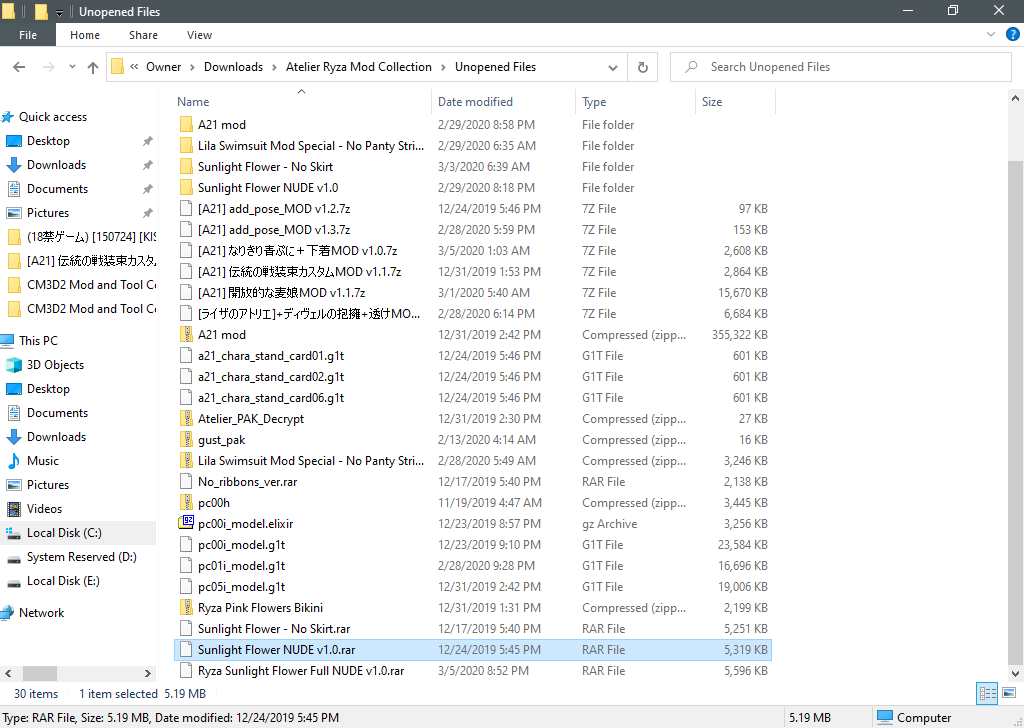This screenshot has height=728, width=1024.
Task: Expand the ribbon with the chevron
Action: [x=991, y=35]
